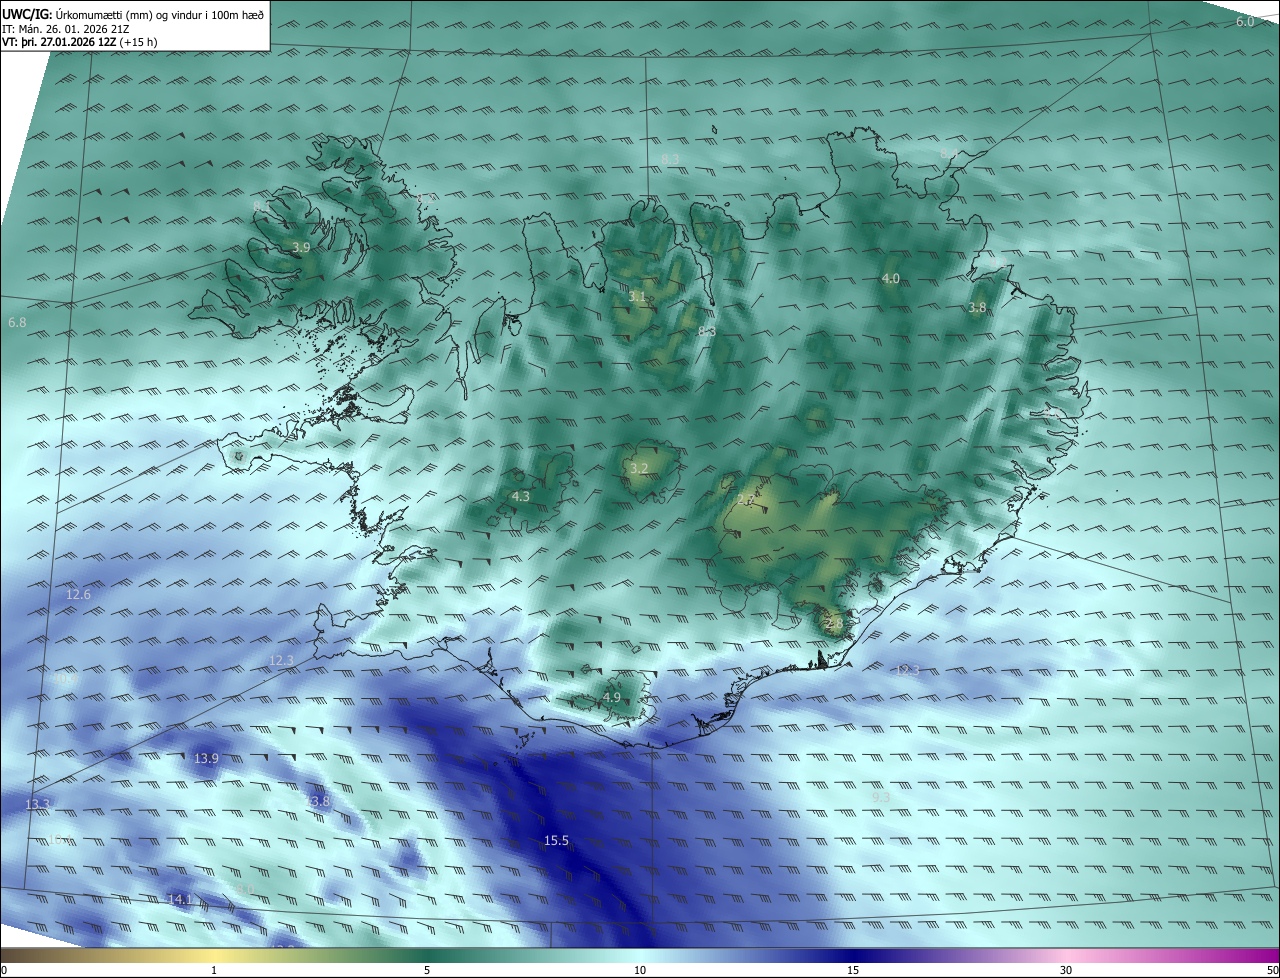Click the 4.9 value label near the south coast
Image resolution: width=1280 pixels, height=978 pixels.
[612, 697]
